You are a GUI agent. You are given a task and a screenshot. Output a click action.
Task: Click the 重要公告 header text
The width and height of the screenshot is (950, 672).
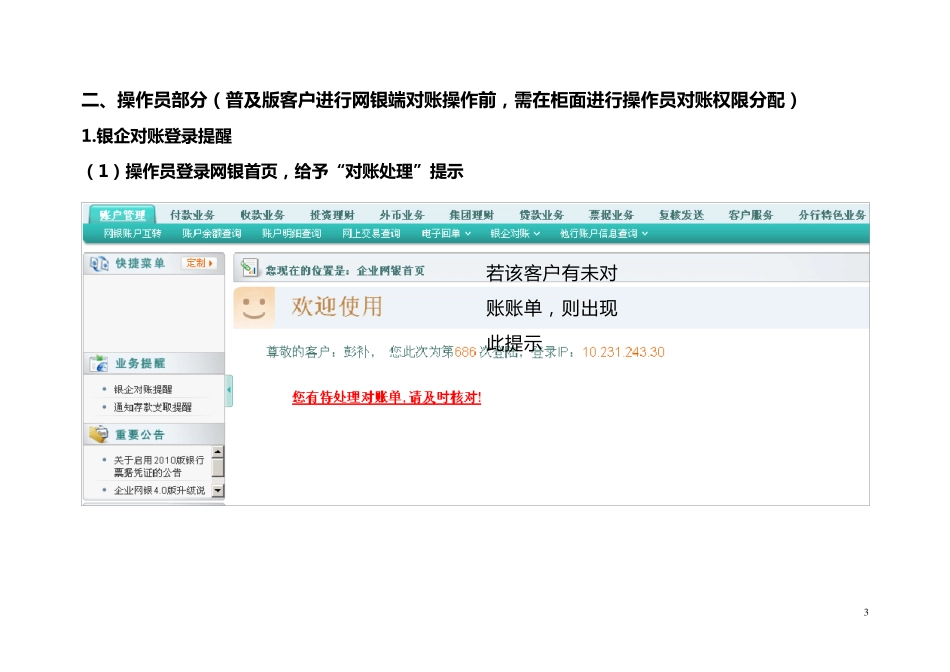coord(140,434)
